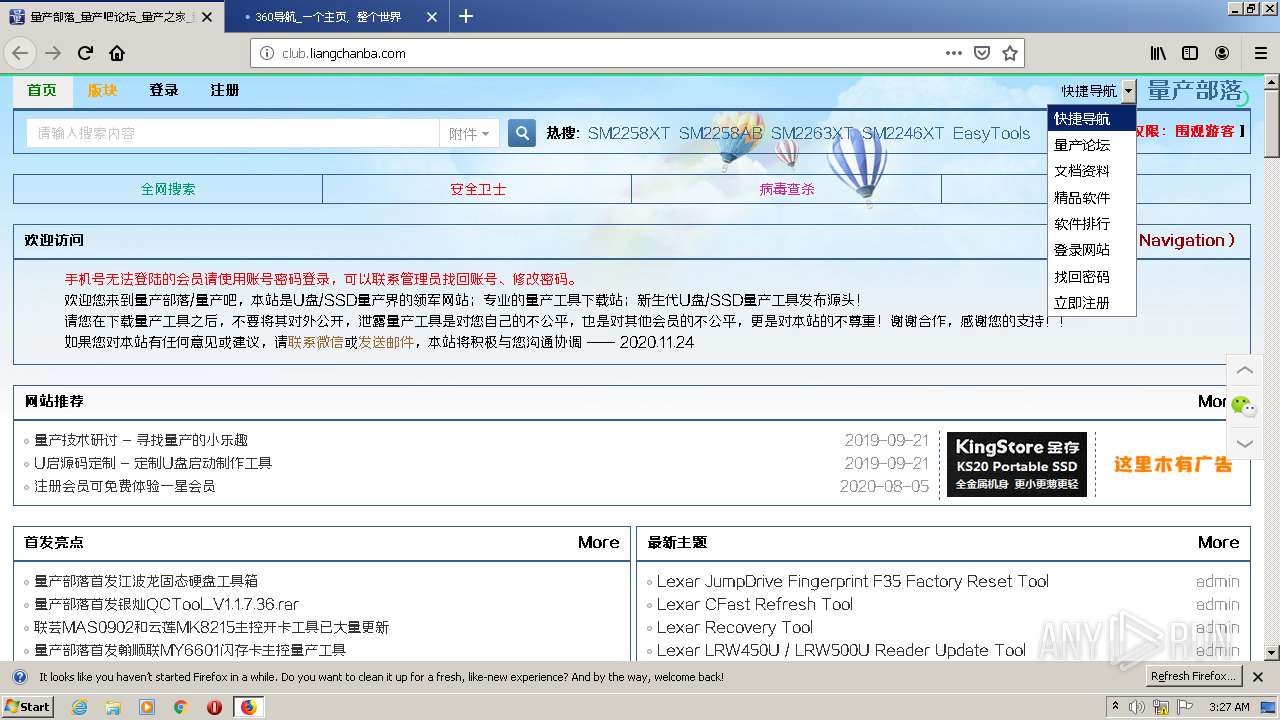Choose 立即注册 from quick navigation menu
Image resolution: width=1280 pixels, height=720 pixels.
pyautogui.click(x=1091, y=303)
